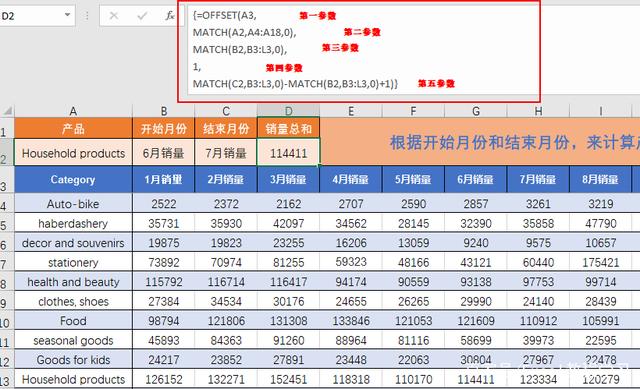The image size is (640, 389).
Task: Click cell value 58699 for seasonal goods
Action: [476, 340]
